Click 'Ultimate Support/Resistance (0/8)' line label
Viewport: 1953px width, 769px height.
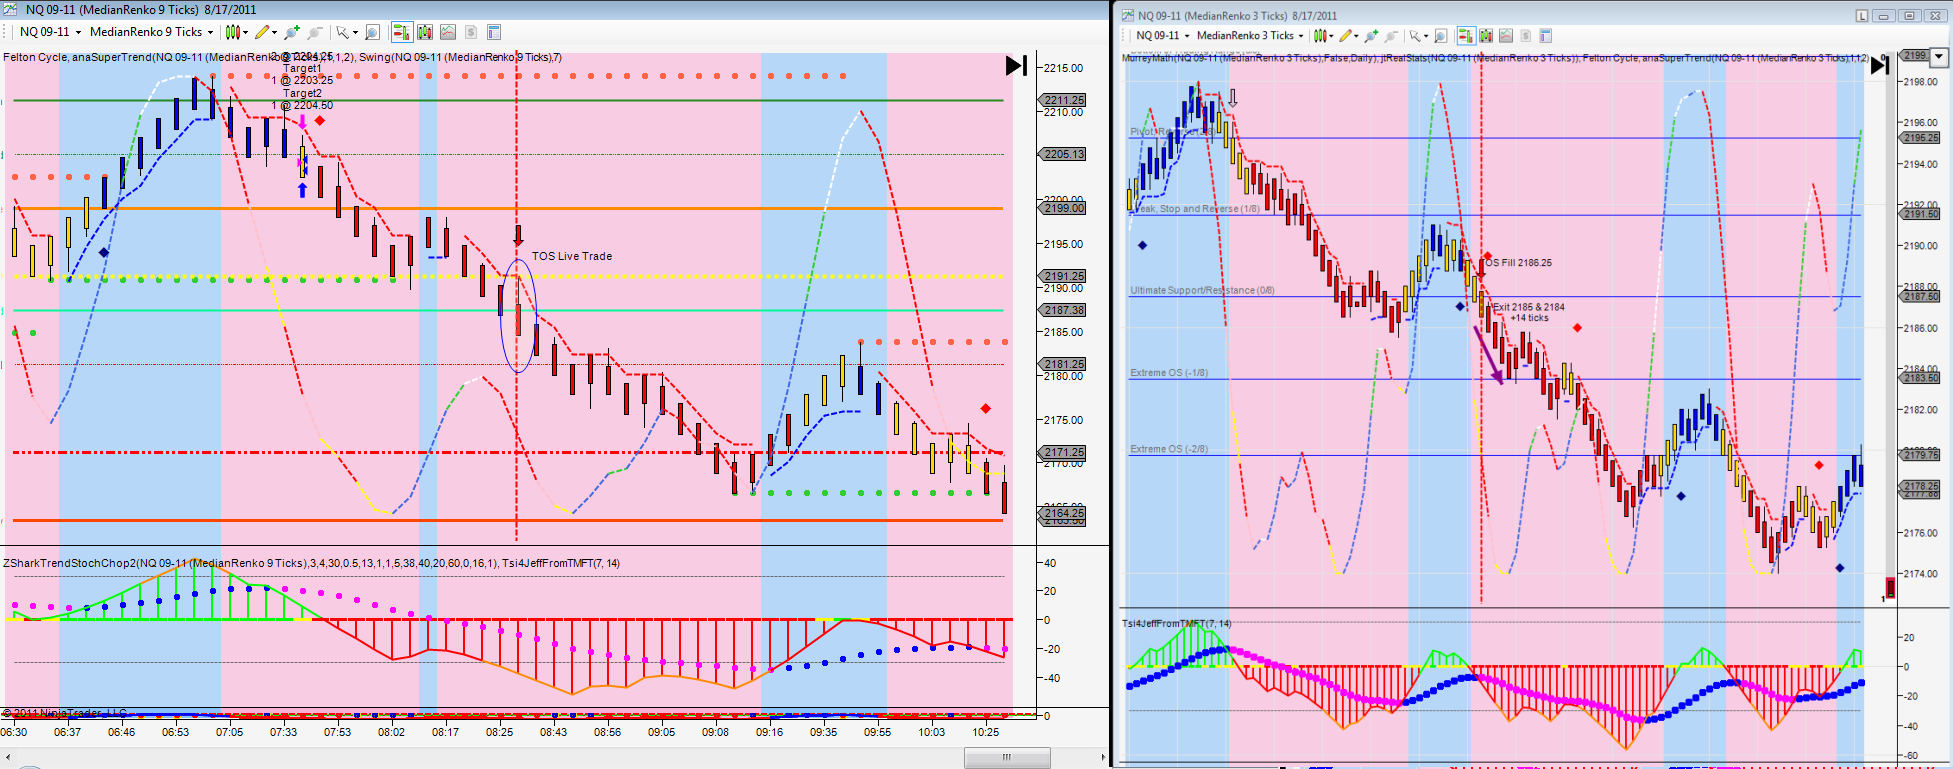tap(1202, 290)
